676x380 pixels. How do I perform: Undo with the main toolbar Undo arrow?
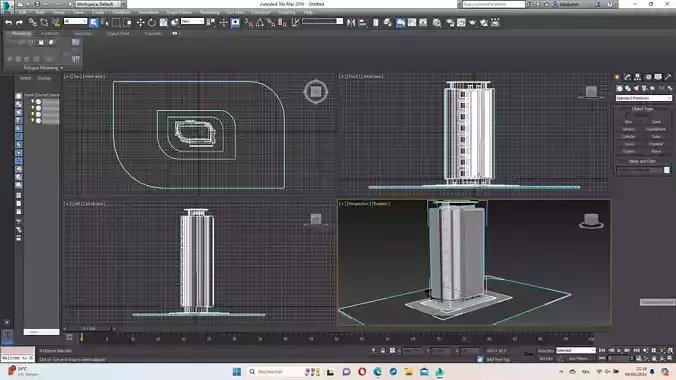click(x=8, y=22)
